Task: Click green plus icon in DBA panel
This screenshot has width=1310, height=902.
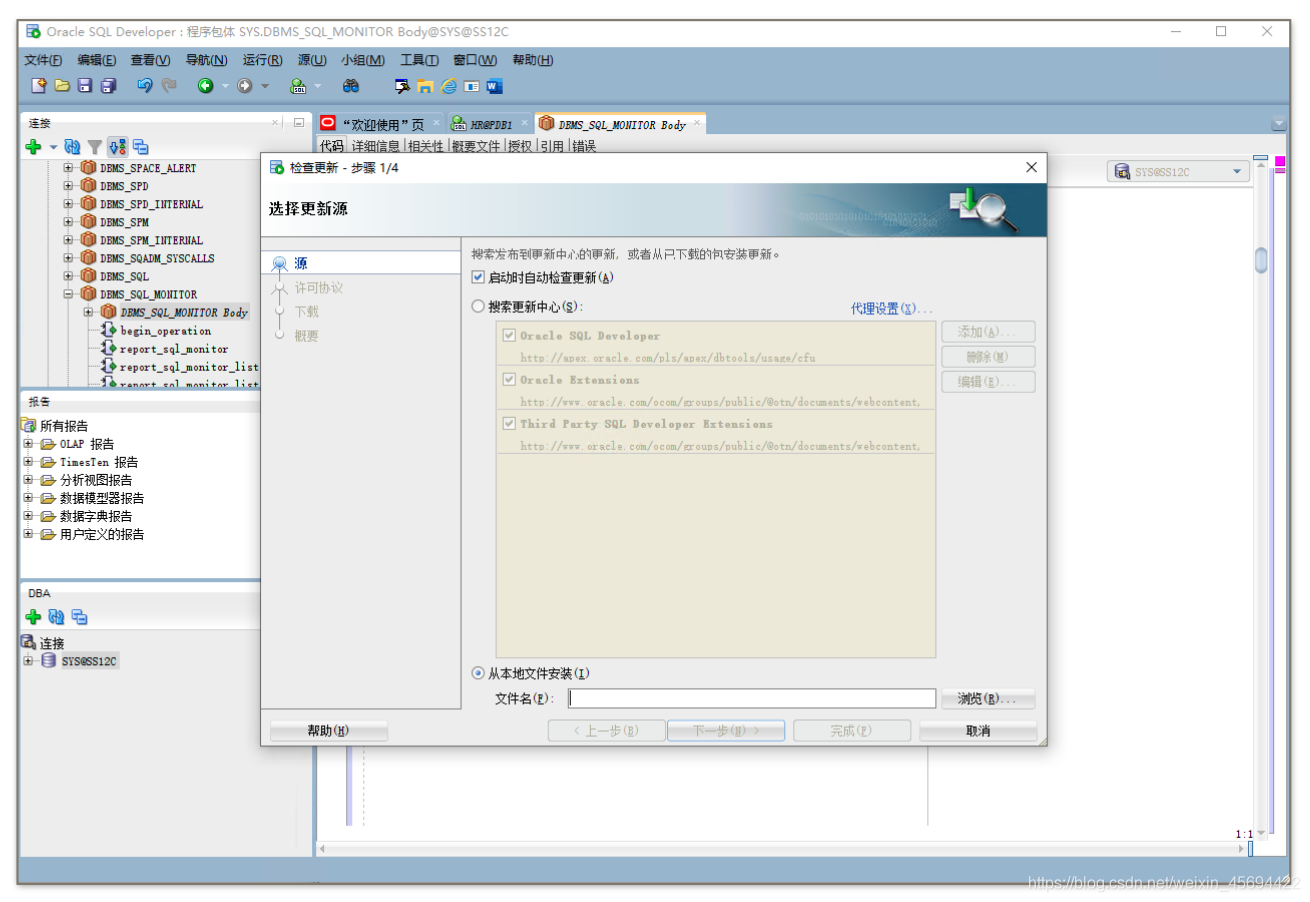Action: click(33, 617)
